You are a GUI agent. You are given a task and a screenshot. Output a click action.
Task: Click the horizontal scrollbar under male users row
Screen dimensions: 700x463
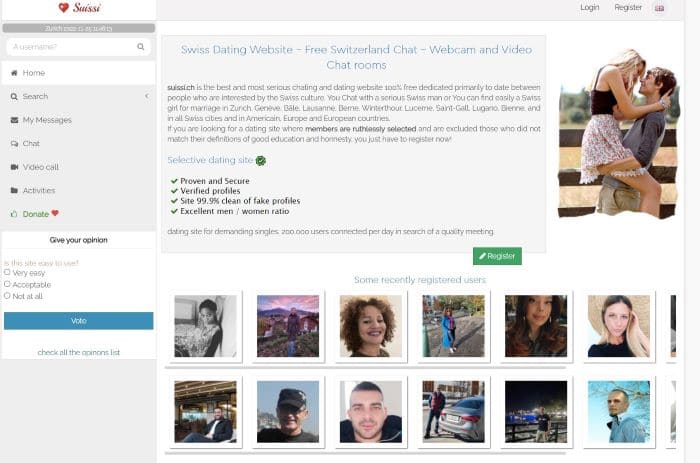365,453
